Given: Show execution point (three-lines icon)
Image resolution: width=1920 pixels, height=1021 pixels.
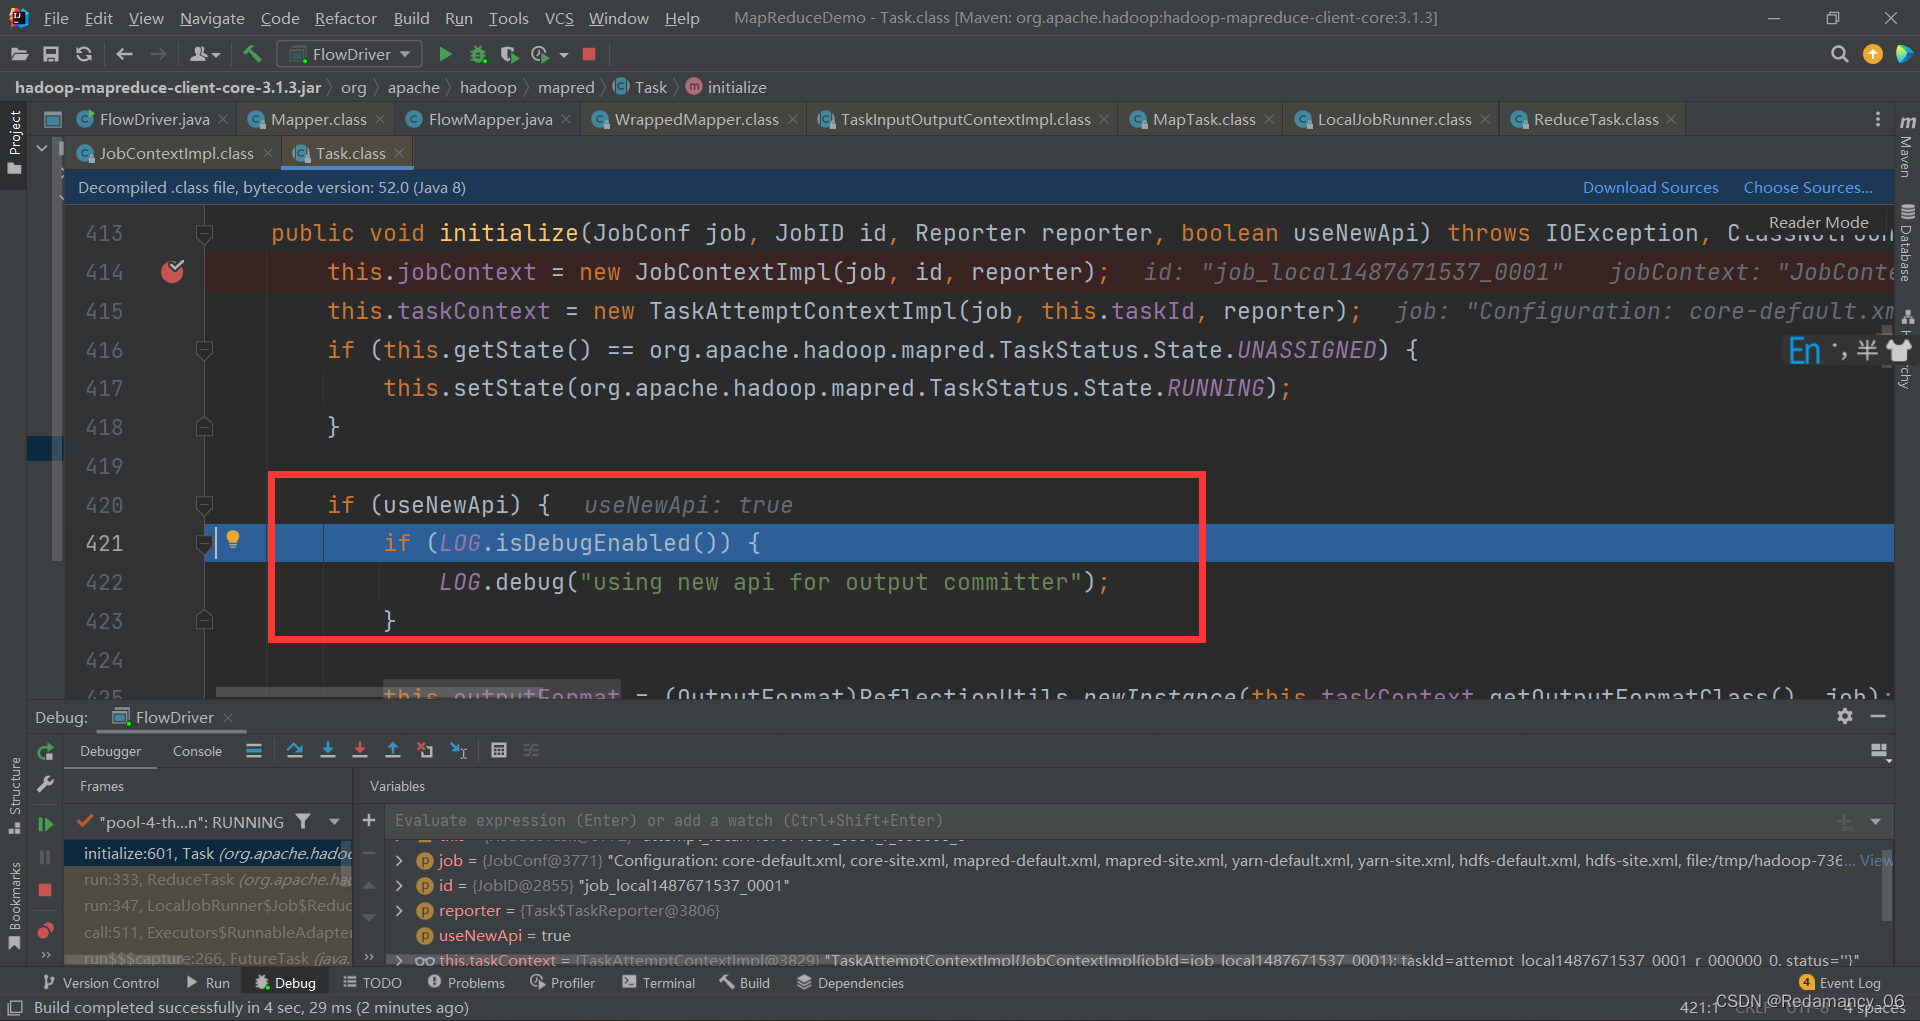Looking at the screenshot, I should click(x=254, y=750).
